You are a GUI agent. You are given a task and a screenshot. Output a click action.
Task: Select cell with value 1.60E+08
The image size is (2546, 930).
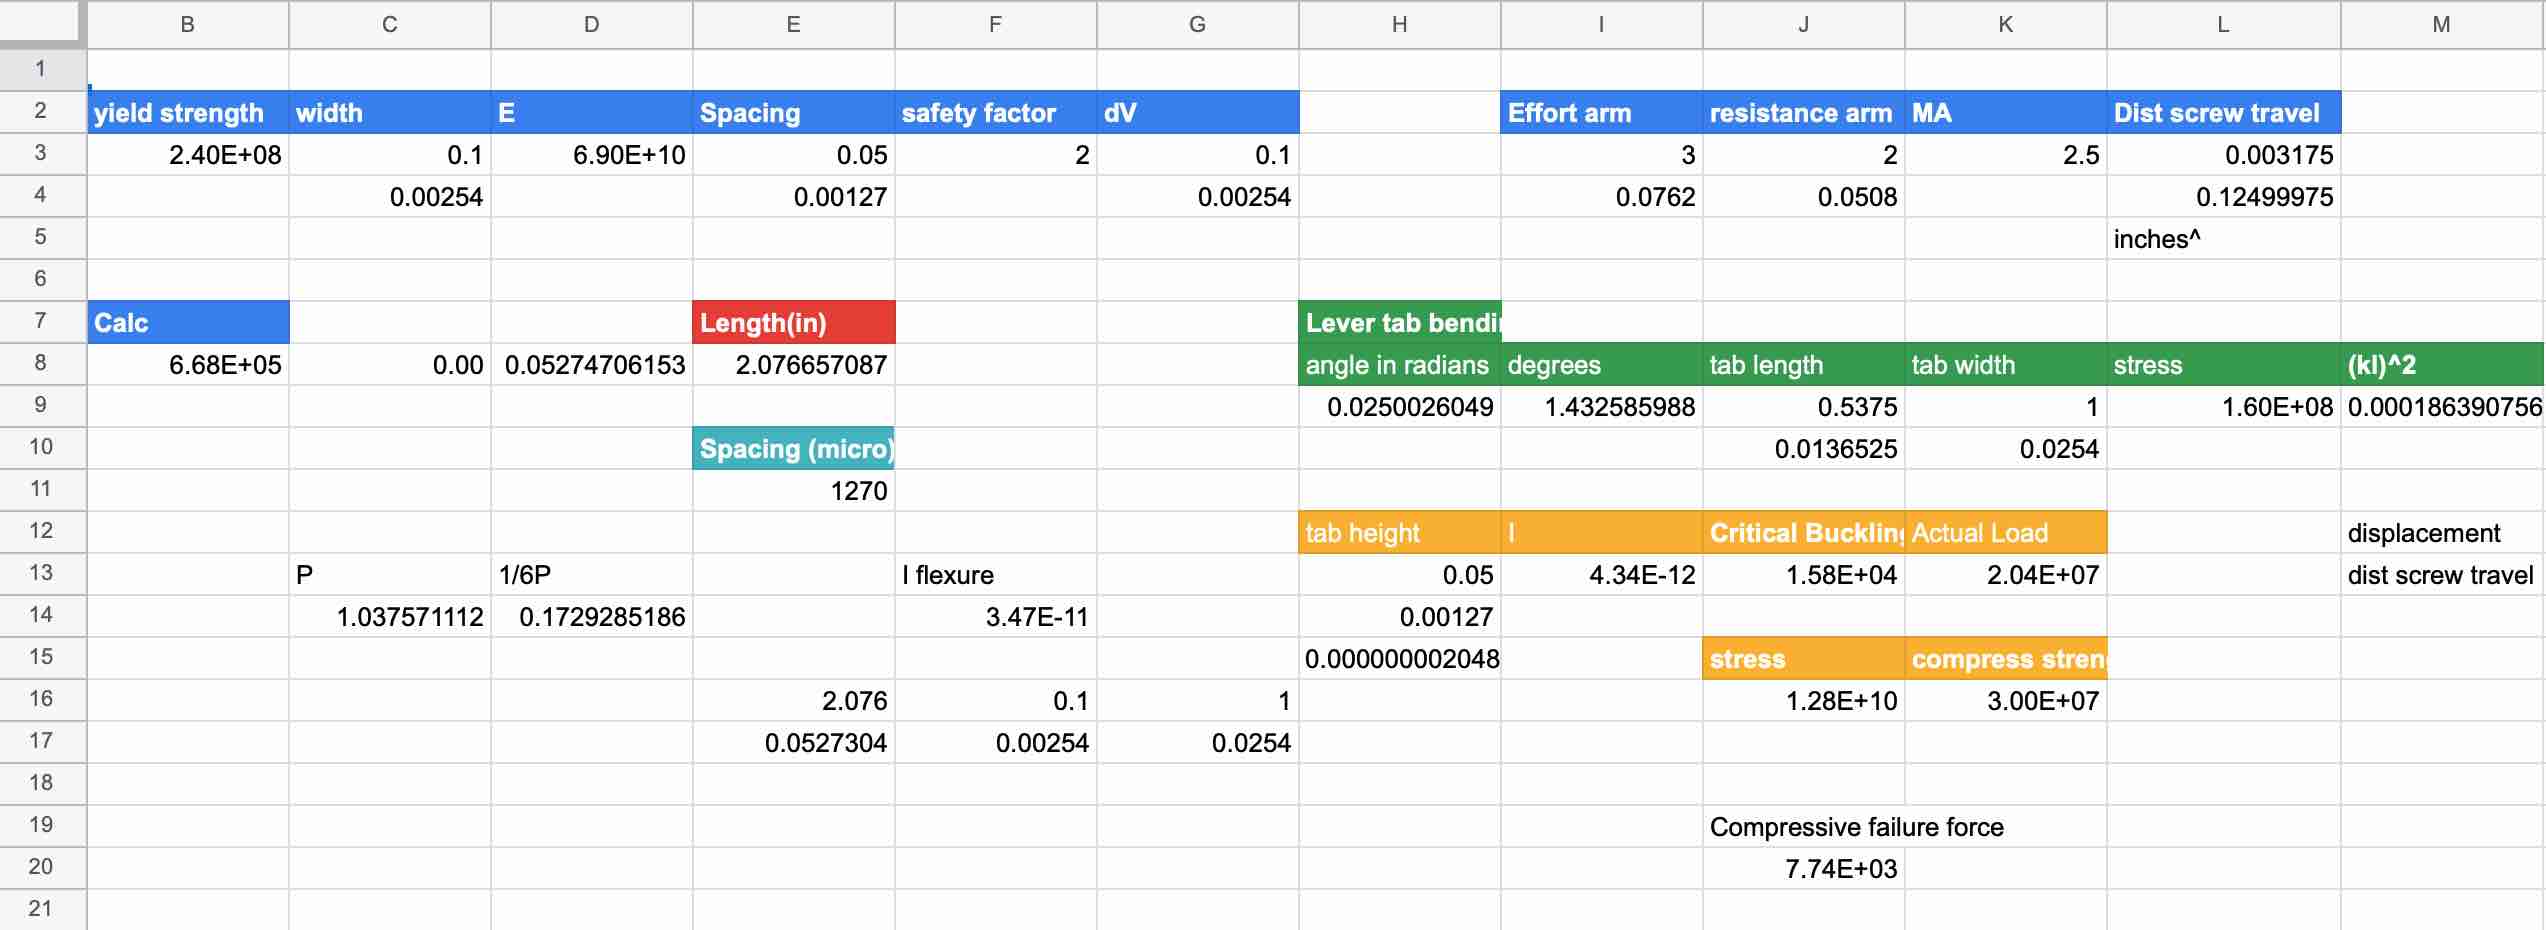pyautogui.click(x=2224, y=407)
